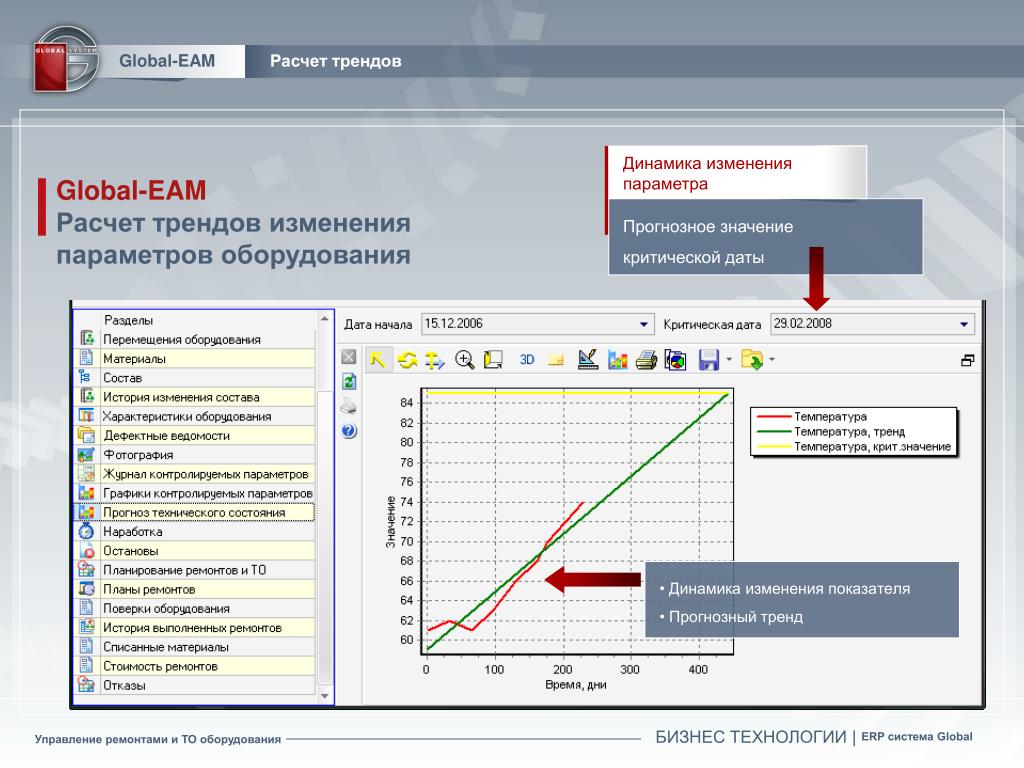The image size is (1024, 768).
Task: Select the normal arrow pointer chart tool
Action: click(377, 359)
